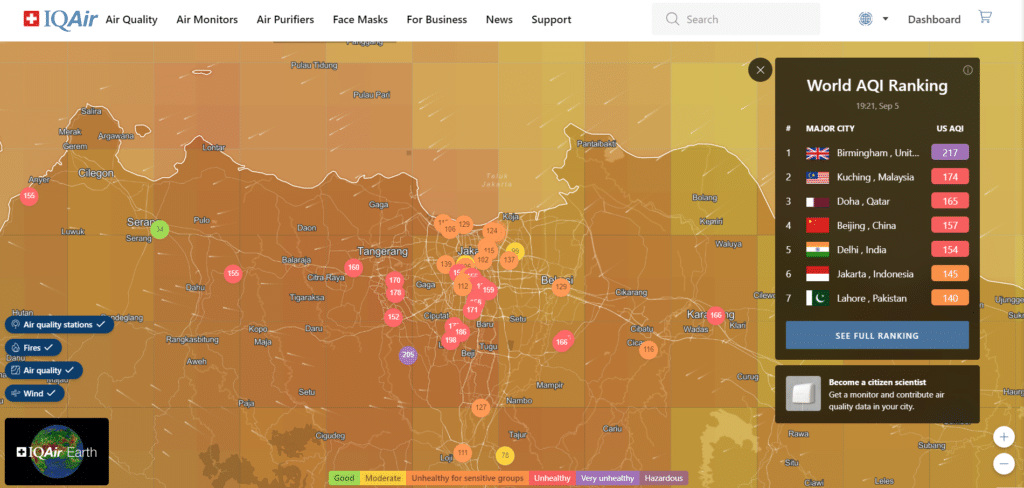Select Kuching, Malaysia ranking row
Image resolution: width=1024 pixels, height=488 pixels.
tap(877, 177)
